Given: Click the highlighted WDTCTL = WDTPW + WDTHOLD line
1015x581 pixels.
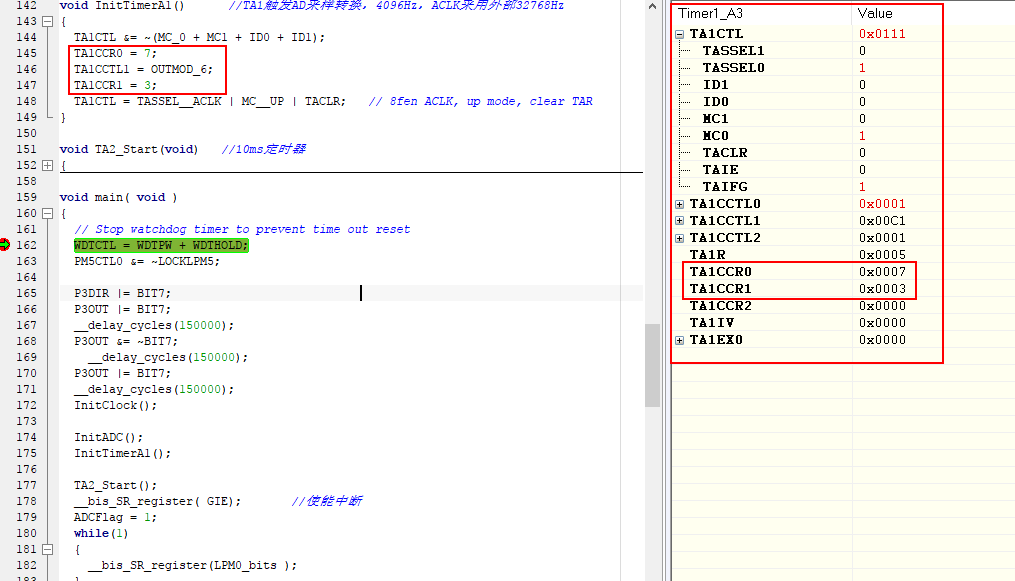Looking at the screenshot, I should tap(161, 245).
